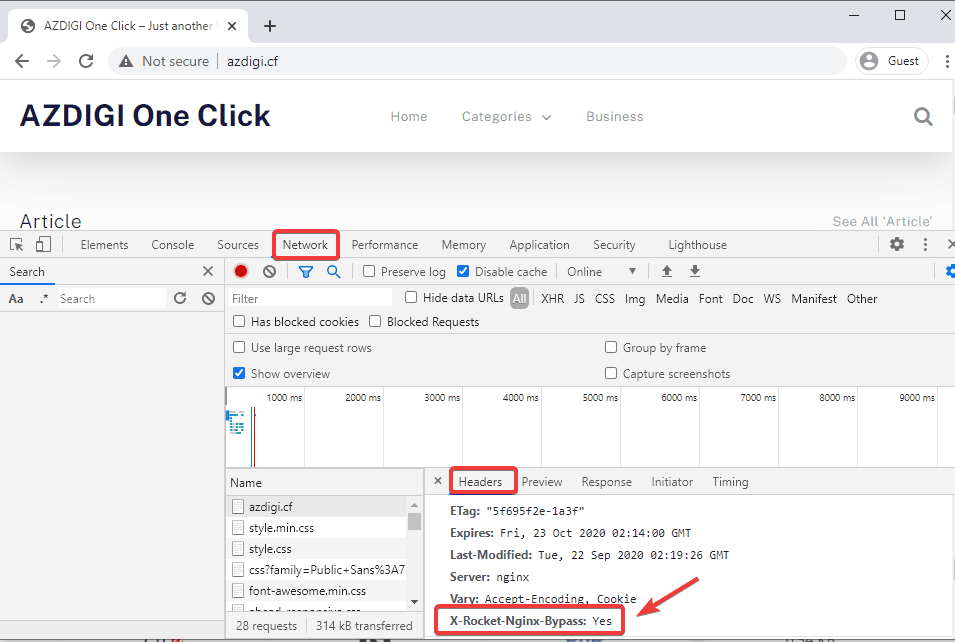Enable the Preserve log checkbox
The width and height of the screenshot is (955, 642).
point(369,271)
